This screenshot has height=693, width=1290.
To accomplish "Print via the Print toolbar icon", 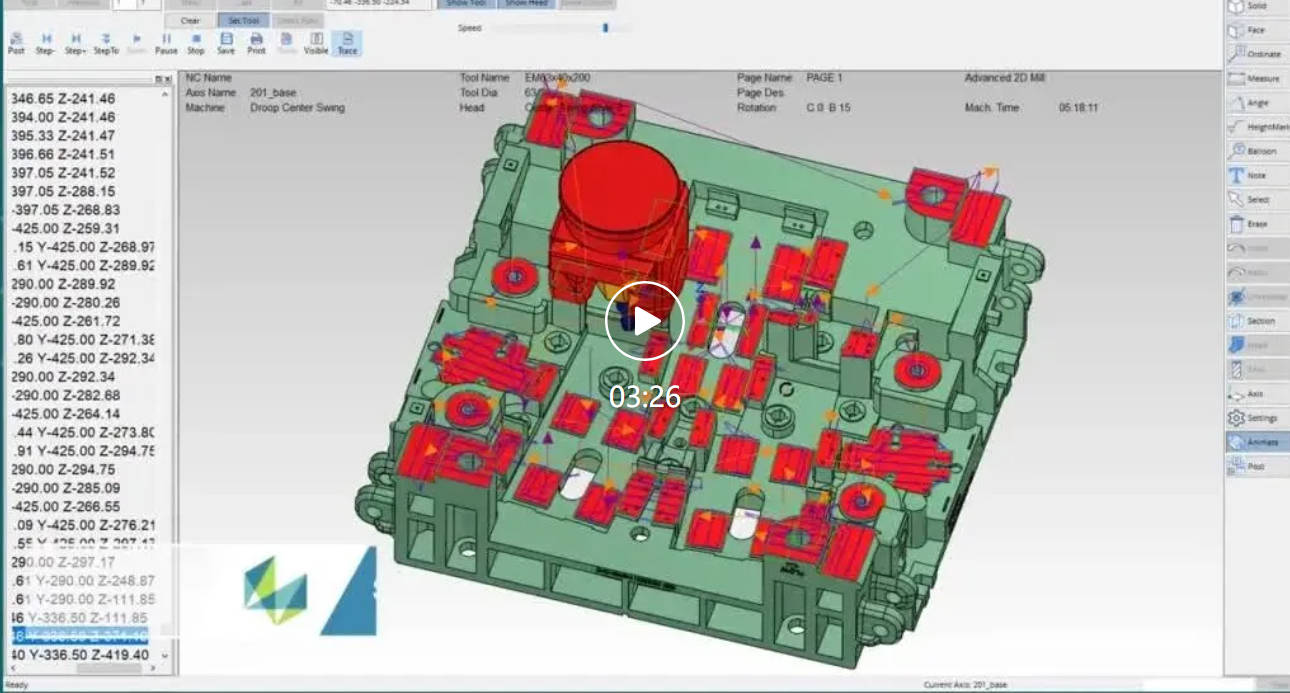I will coord(256,43).
